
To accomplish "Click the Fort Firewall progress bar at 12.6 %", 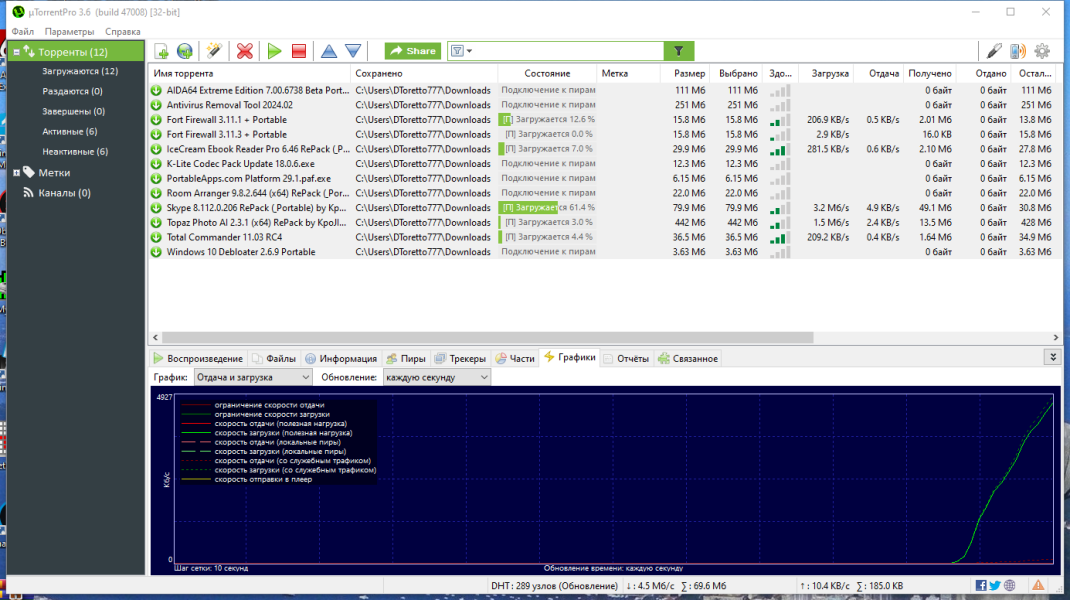I will point(547,119).
